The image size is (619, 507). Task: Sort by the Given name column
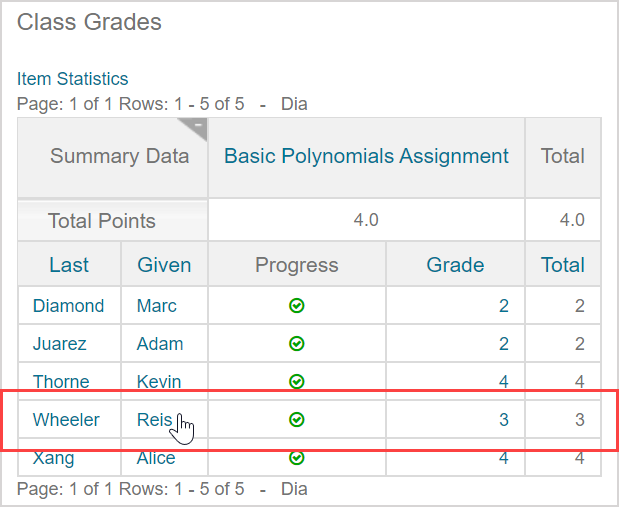coord(165,265)
